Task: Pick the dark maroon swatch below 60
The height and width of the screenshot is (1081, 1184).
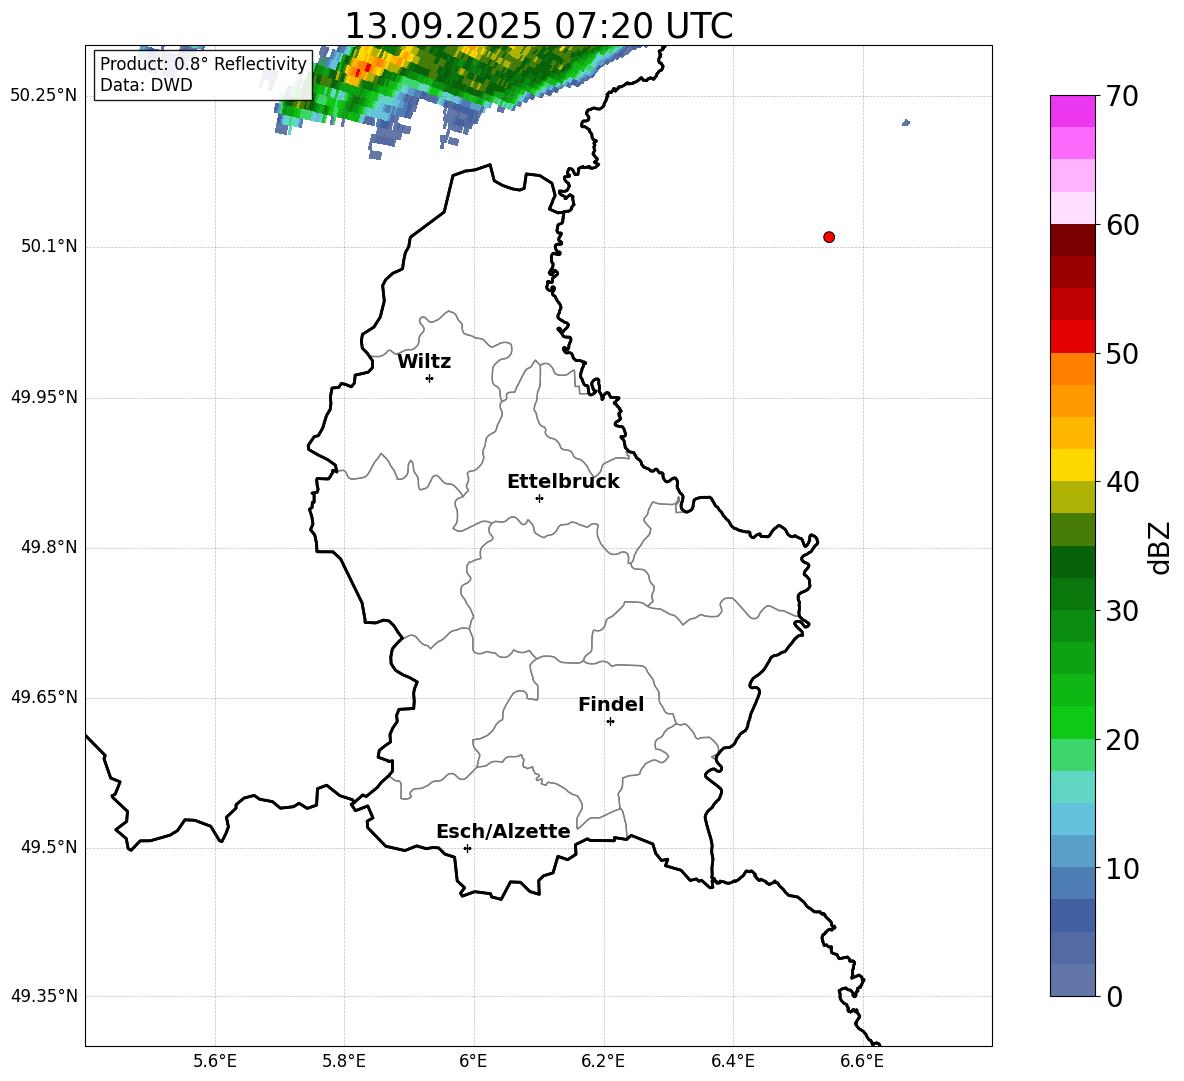Action: coord(1072,240)
